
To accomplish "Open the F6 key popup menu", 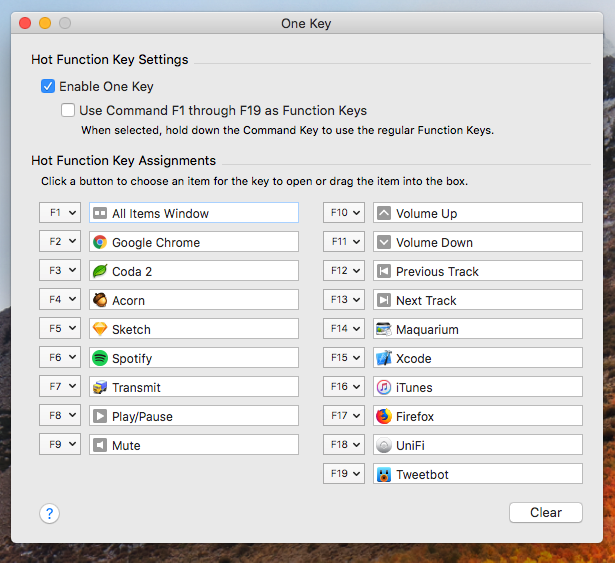I will [x=59, y=358].
